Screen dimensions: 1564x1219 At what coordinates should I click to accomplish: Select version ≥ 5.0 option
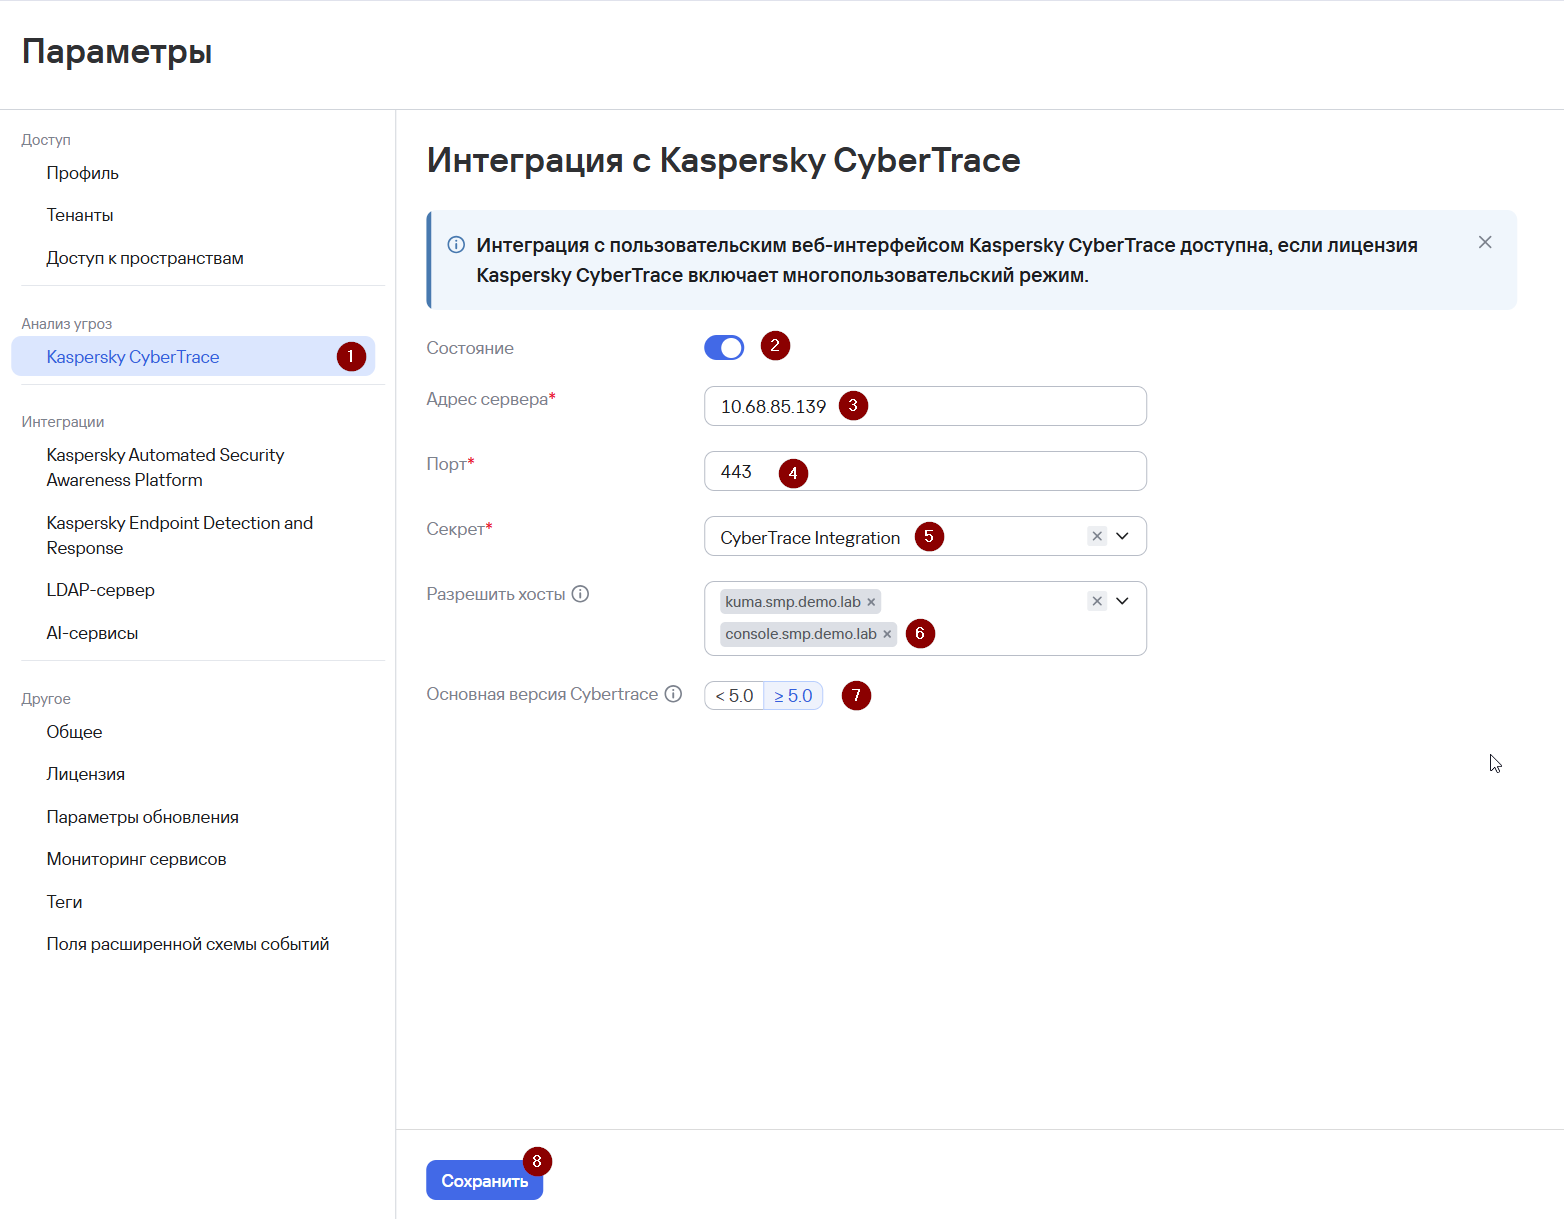tap(793, 696)
